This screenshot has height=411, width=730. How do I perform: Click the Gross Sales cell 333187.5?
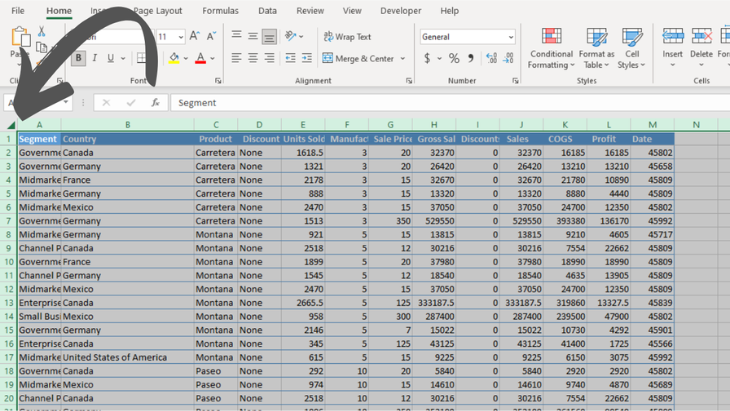click(x=434, y=303)
